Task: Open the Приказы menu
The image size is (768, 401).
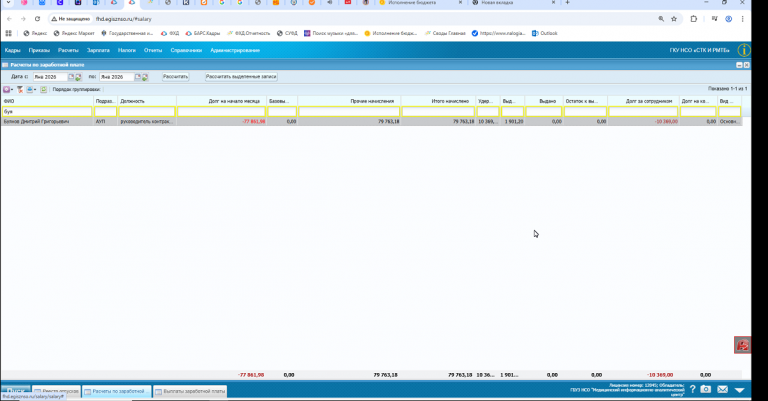Action: 39,50
